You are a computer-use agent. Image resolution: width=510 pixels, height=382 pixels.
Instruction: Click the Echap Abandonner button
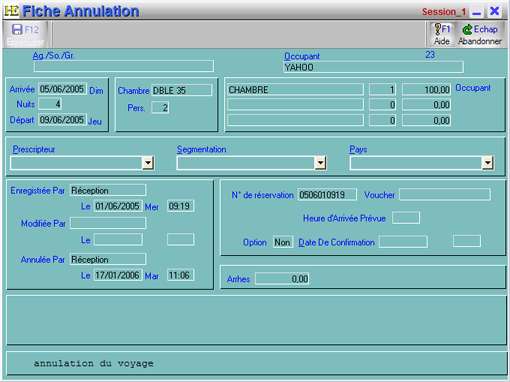pos(480,34)
